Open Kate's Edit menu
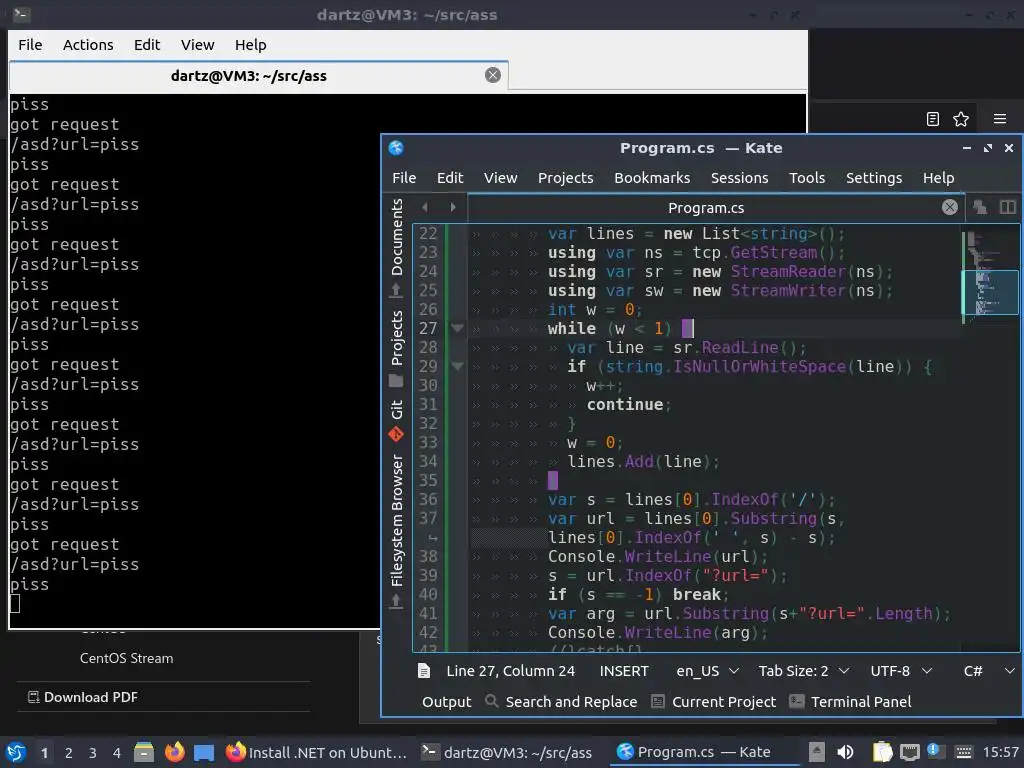This screenshot has width=1024, height=768. 450,178
